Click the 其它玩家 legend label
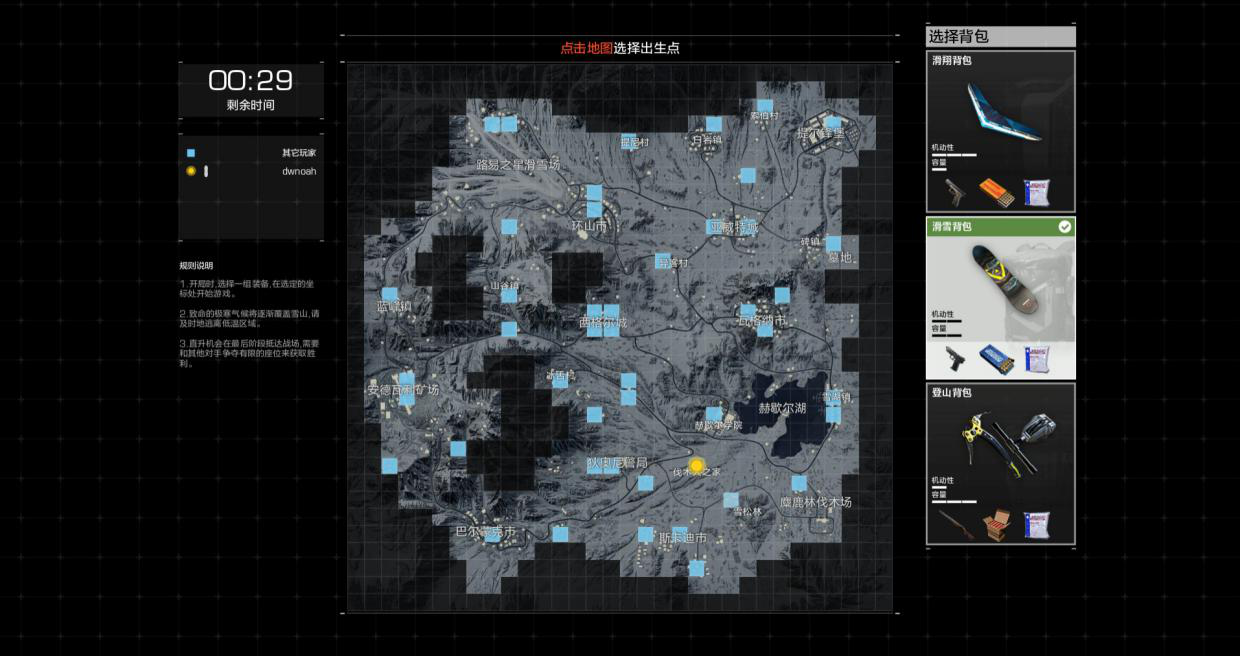Viewport: 1240px width, 656px height. click(x=299, y=153)
